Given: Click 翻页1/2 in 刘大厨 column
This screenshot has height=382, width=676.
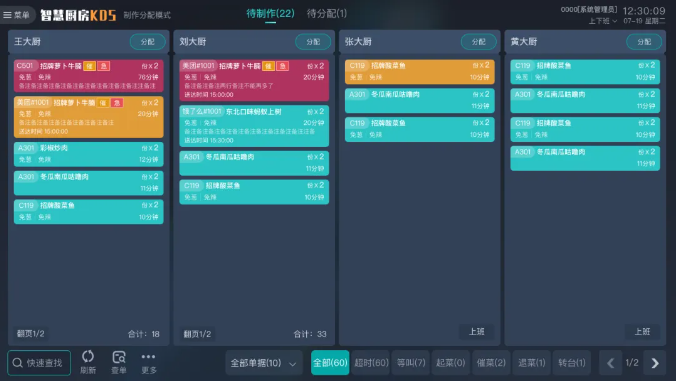Looking at the screenshot, I should (x=197, y=334).
